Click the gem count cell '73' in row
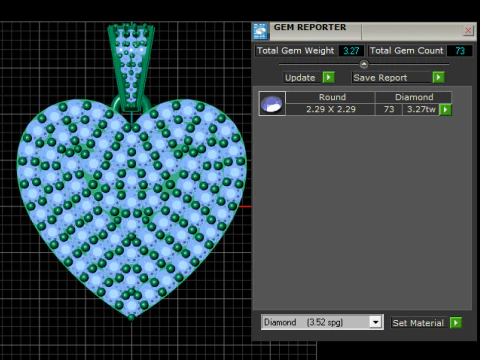 pos(389,109)
